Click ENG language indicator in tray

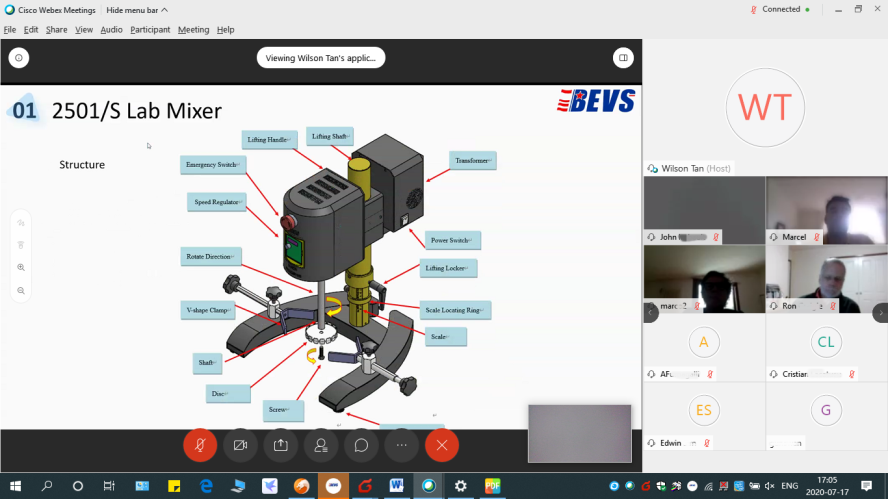[789, 486]
